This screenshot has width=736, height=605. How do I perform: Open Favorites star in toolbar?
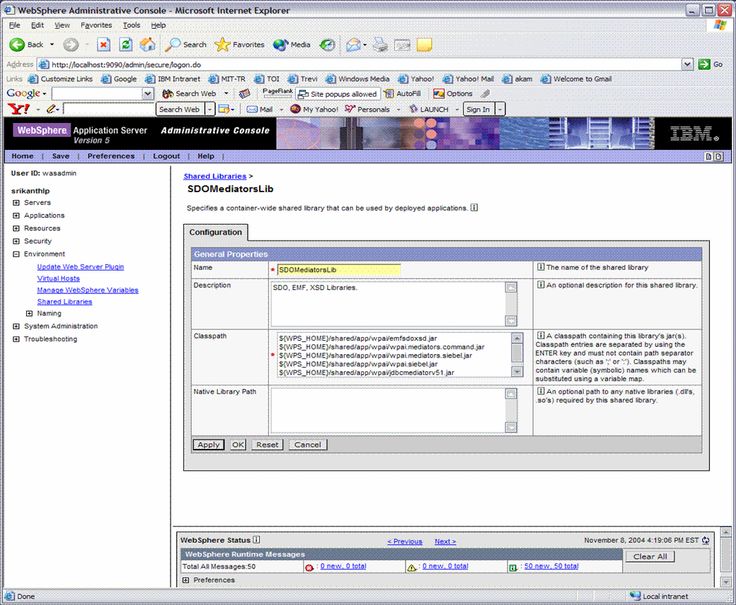pyautogui.click(x=239, y=45)
